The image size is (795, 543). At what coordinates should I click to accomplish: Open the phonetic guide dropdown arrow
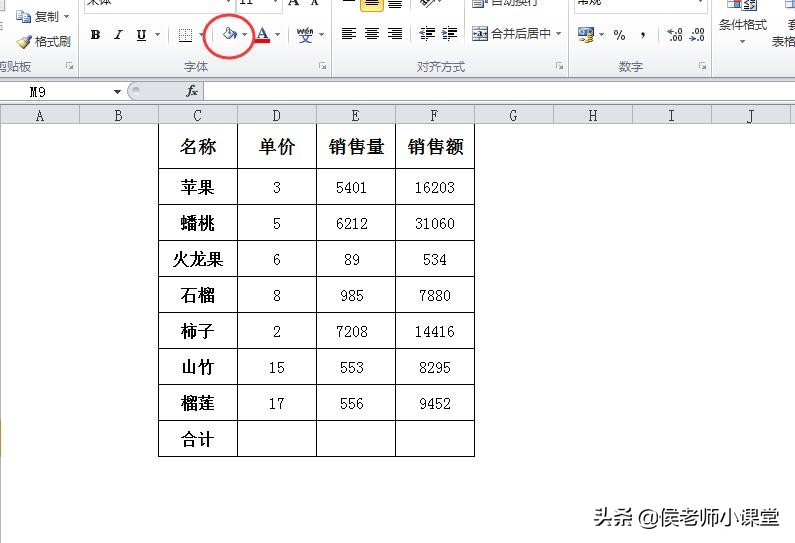[321, 34]
